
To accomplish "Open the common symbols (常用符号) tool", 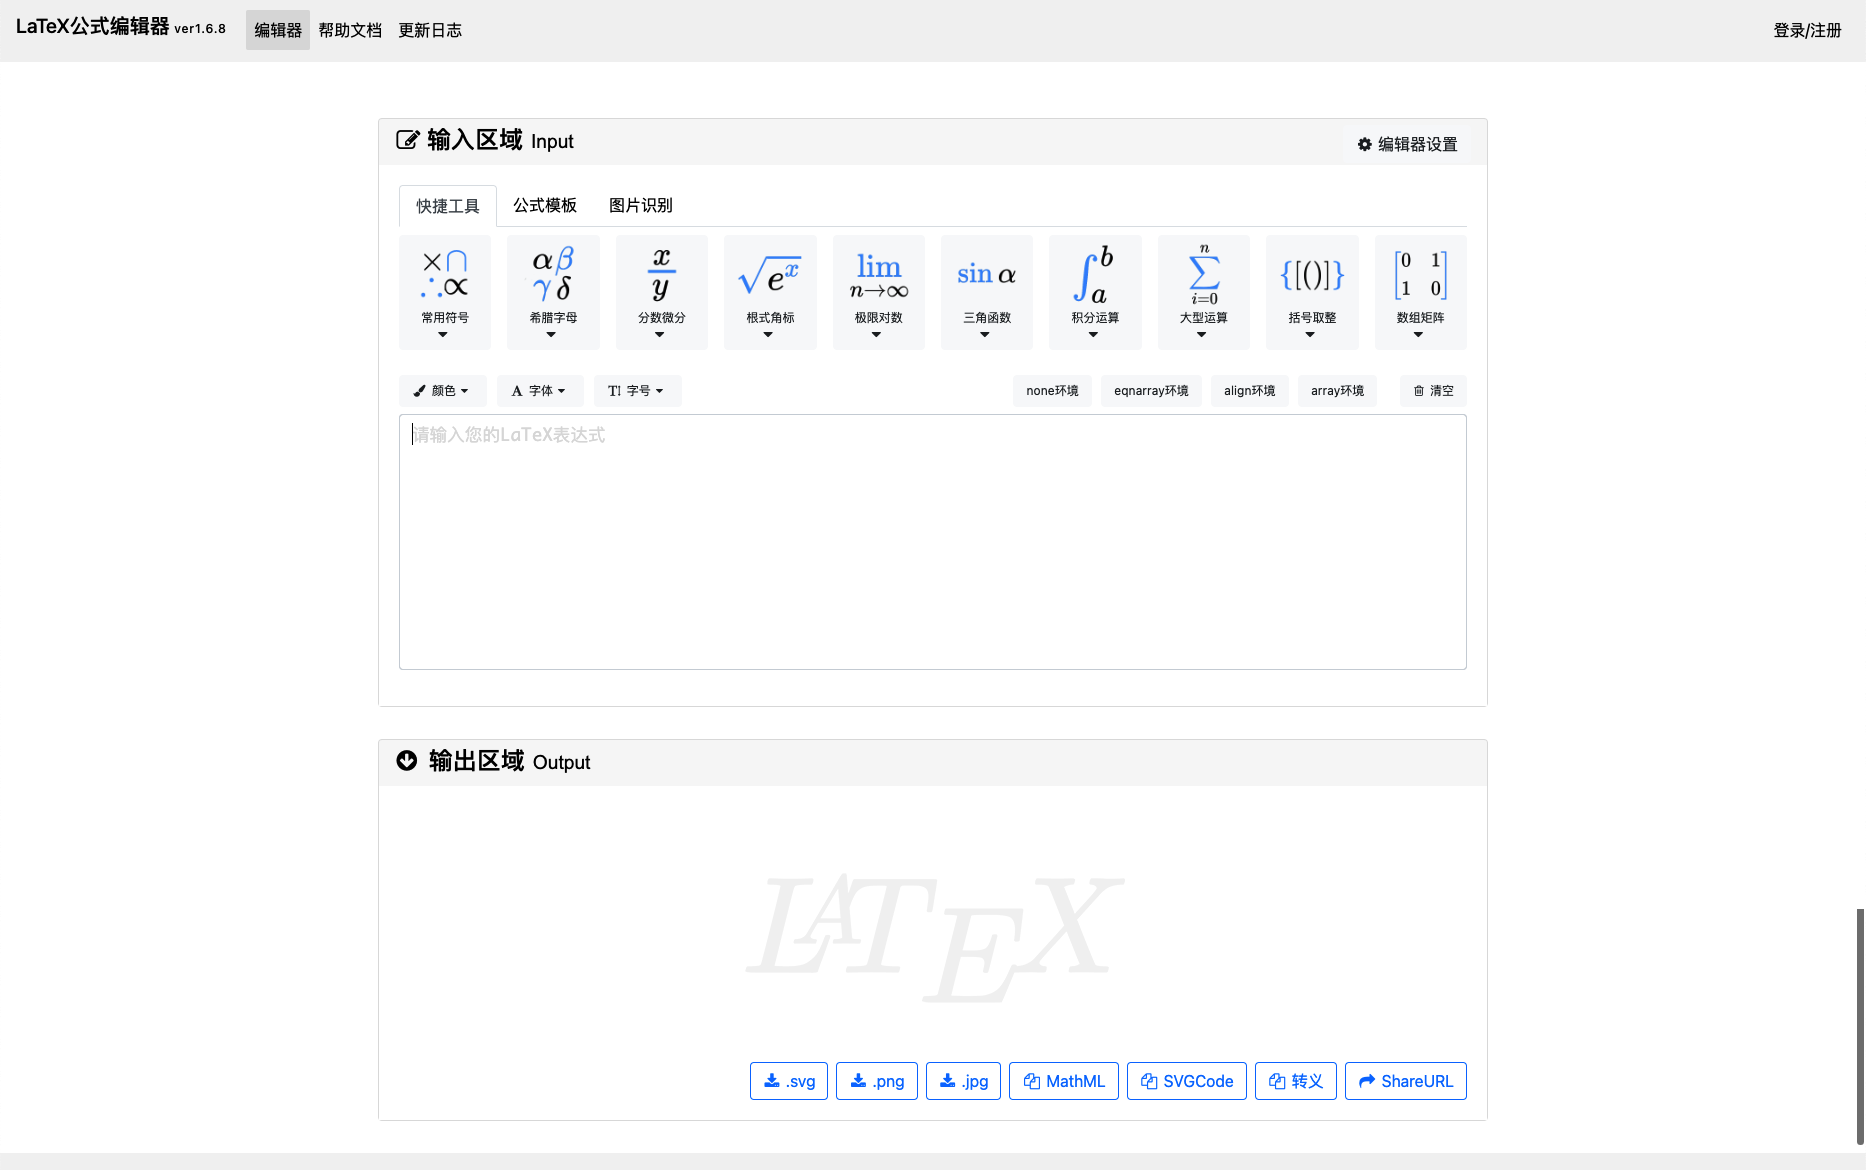I will pos(444,292).
